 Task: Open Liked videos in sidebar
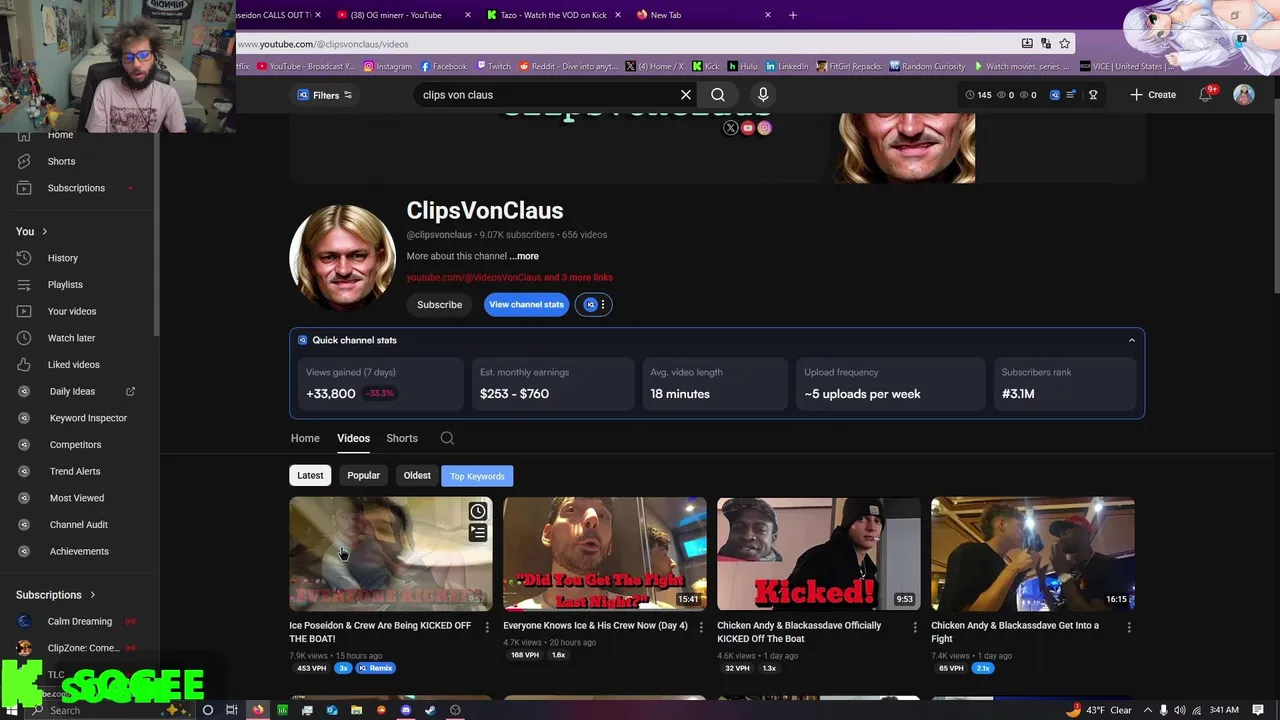[73, 364]
